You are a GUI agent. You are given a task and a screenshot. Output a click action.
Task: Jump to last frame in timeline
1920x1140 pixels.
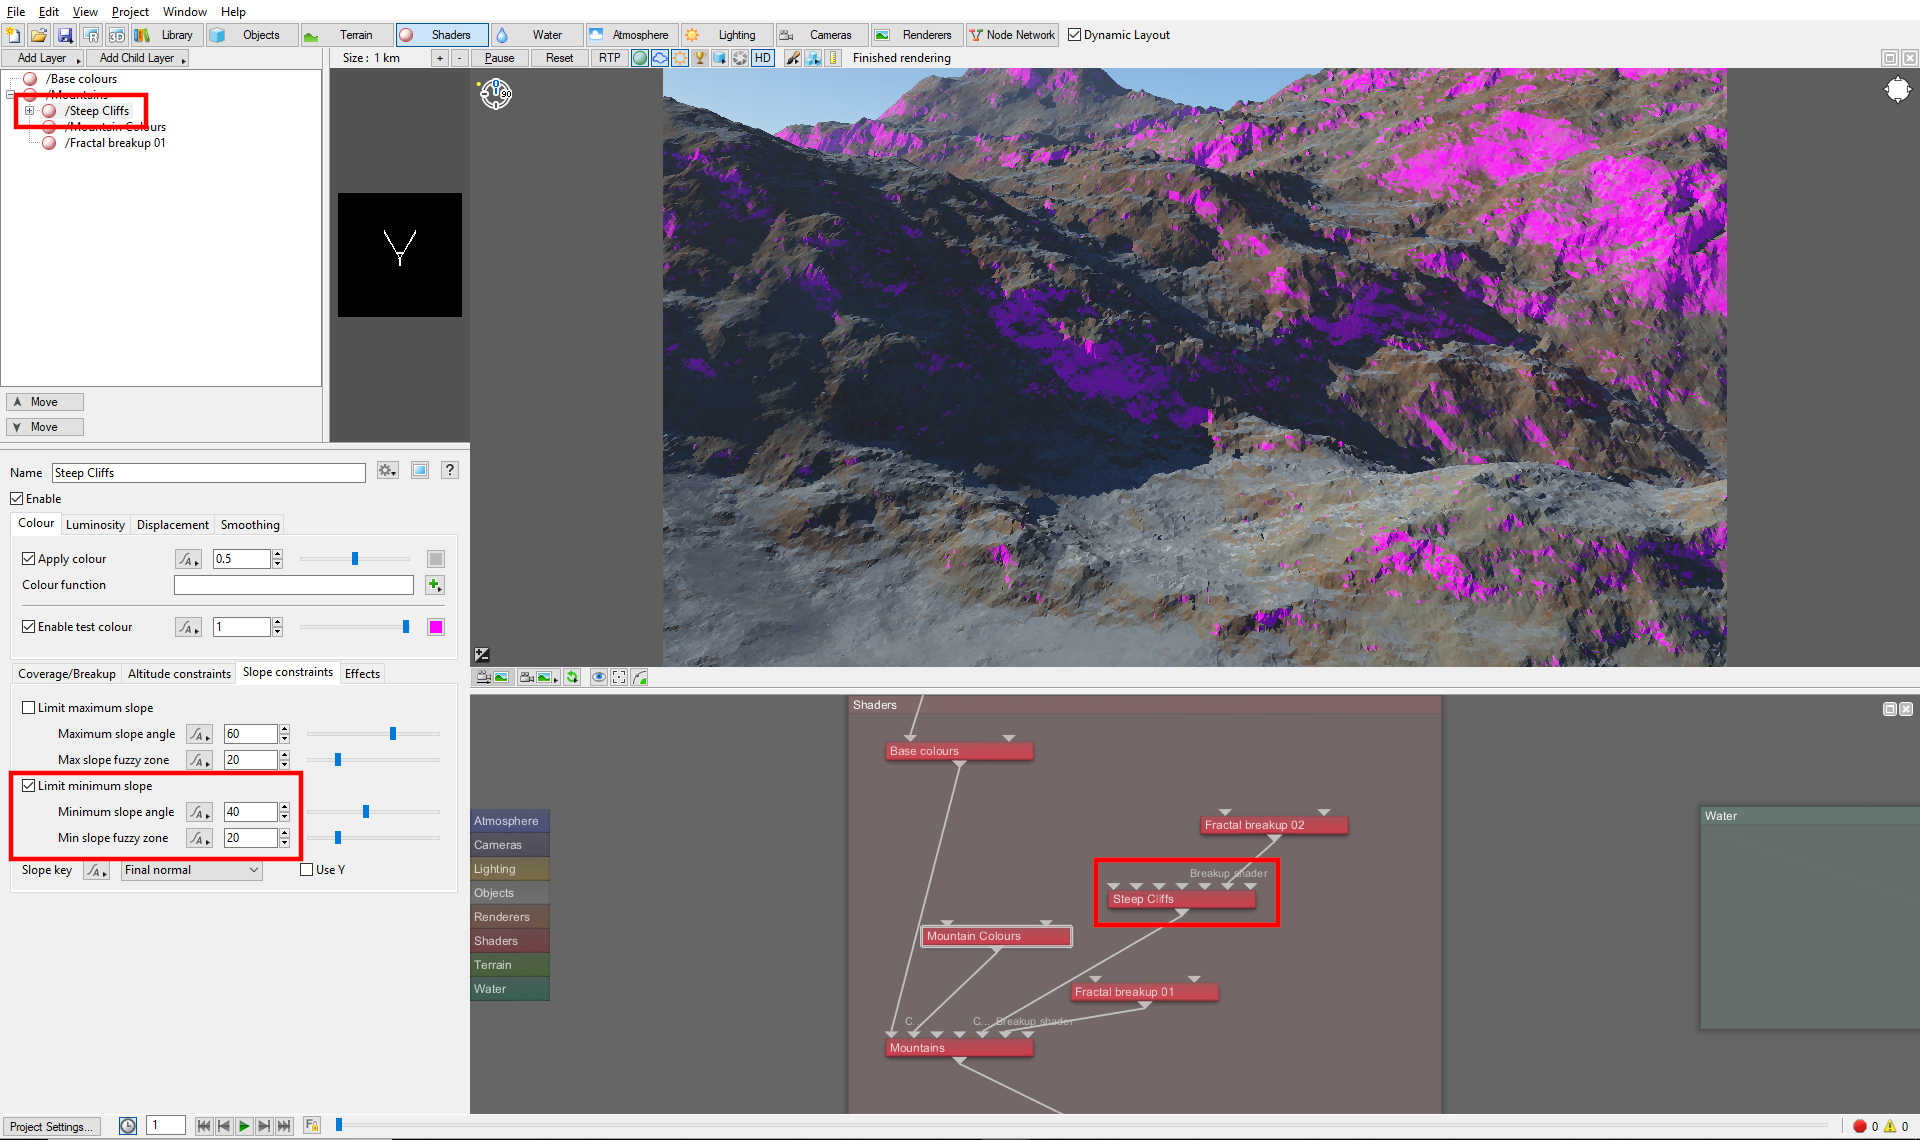click(x=284, y=1126)
